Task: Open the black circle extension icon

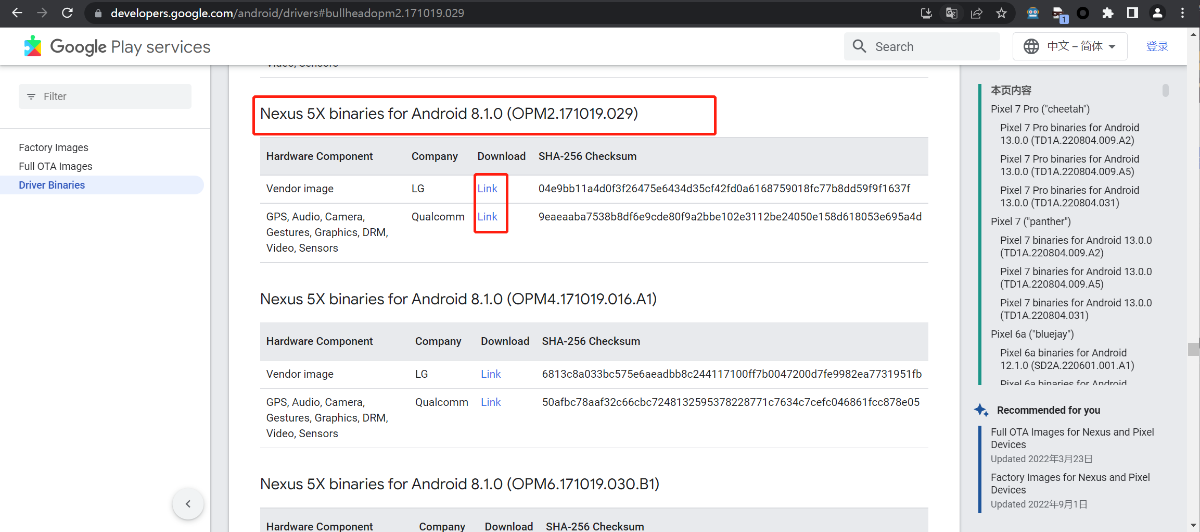Action: [x=1083, y=14]
